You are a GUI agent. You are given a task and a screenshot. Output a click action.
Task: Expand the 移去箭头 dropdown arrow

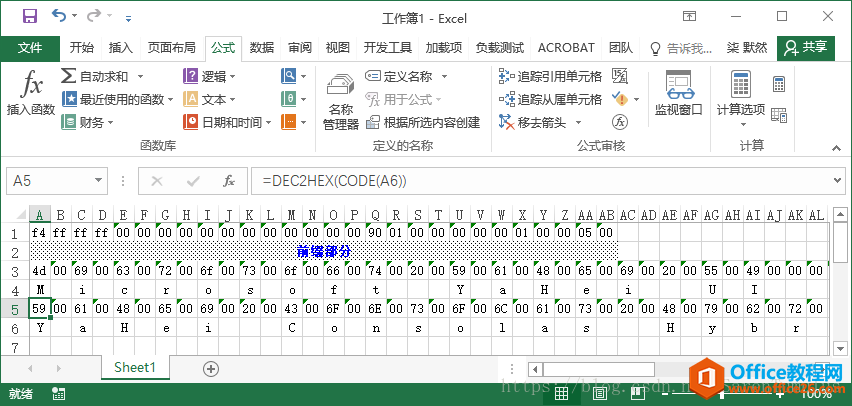pos(578,123)
